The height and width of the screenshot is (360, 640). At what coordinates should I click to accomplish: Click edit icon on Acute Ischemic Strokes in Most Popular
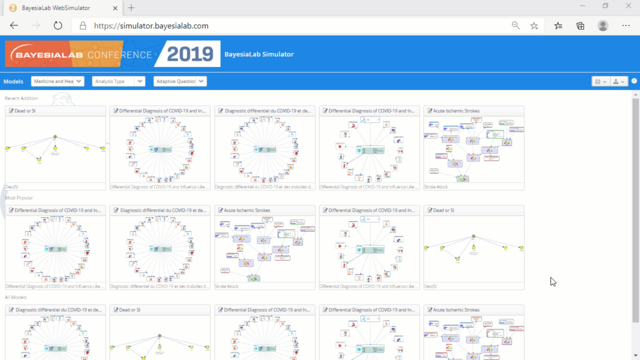click(x=221, y=210)
